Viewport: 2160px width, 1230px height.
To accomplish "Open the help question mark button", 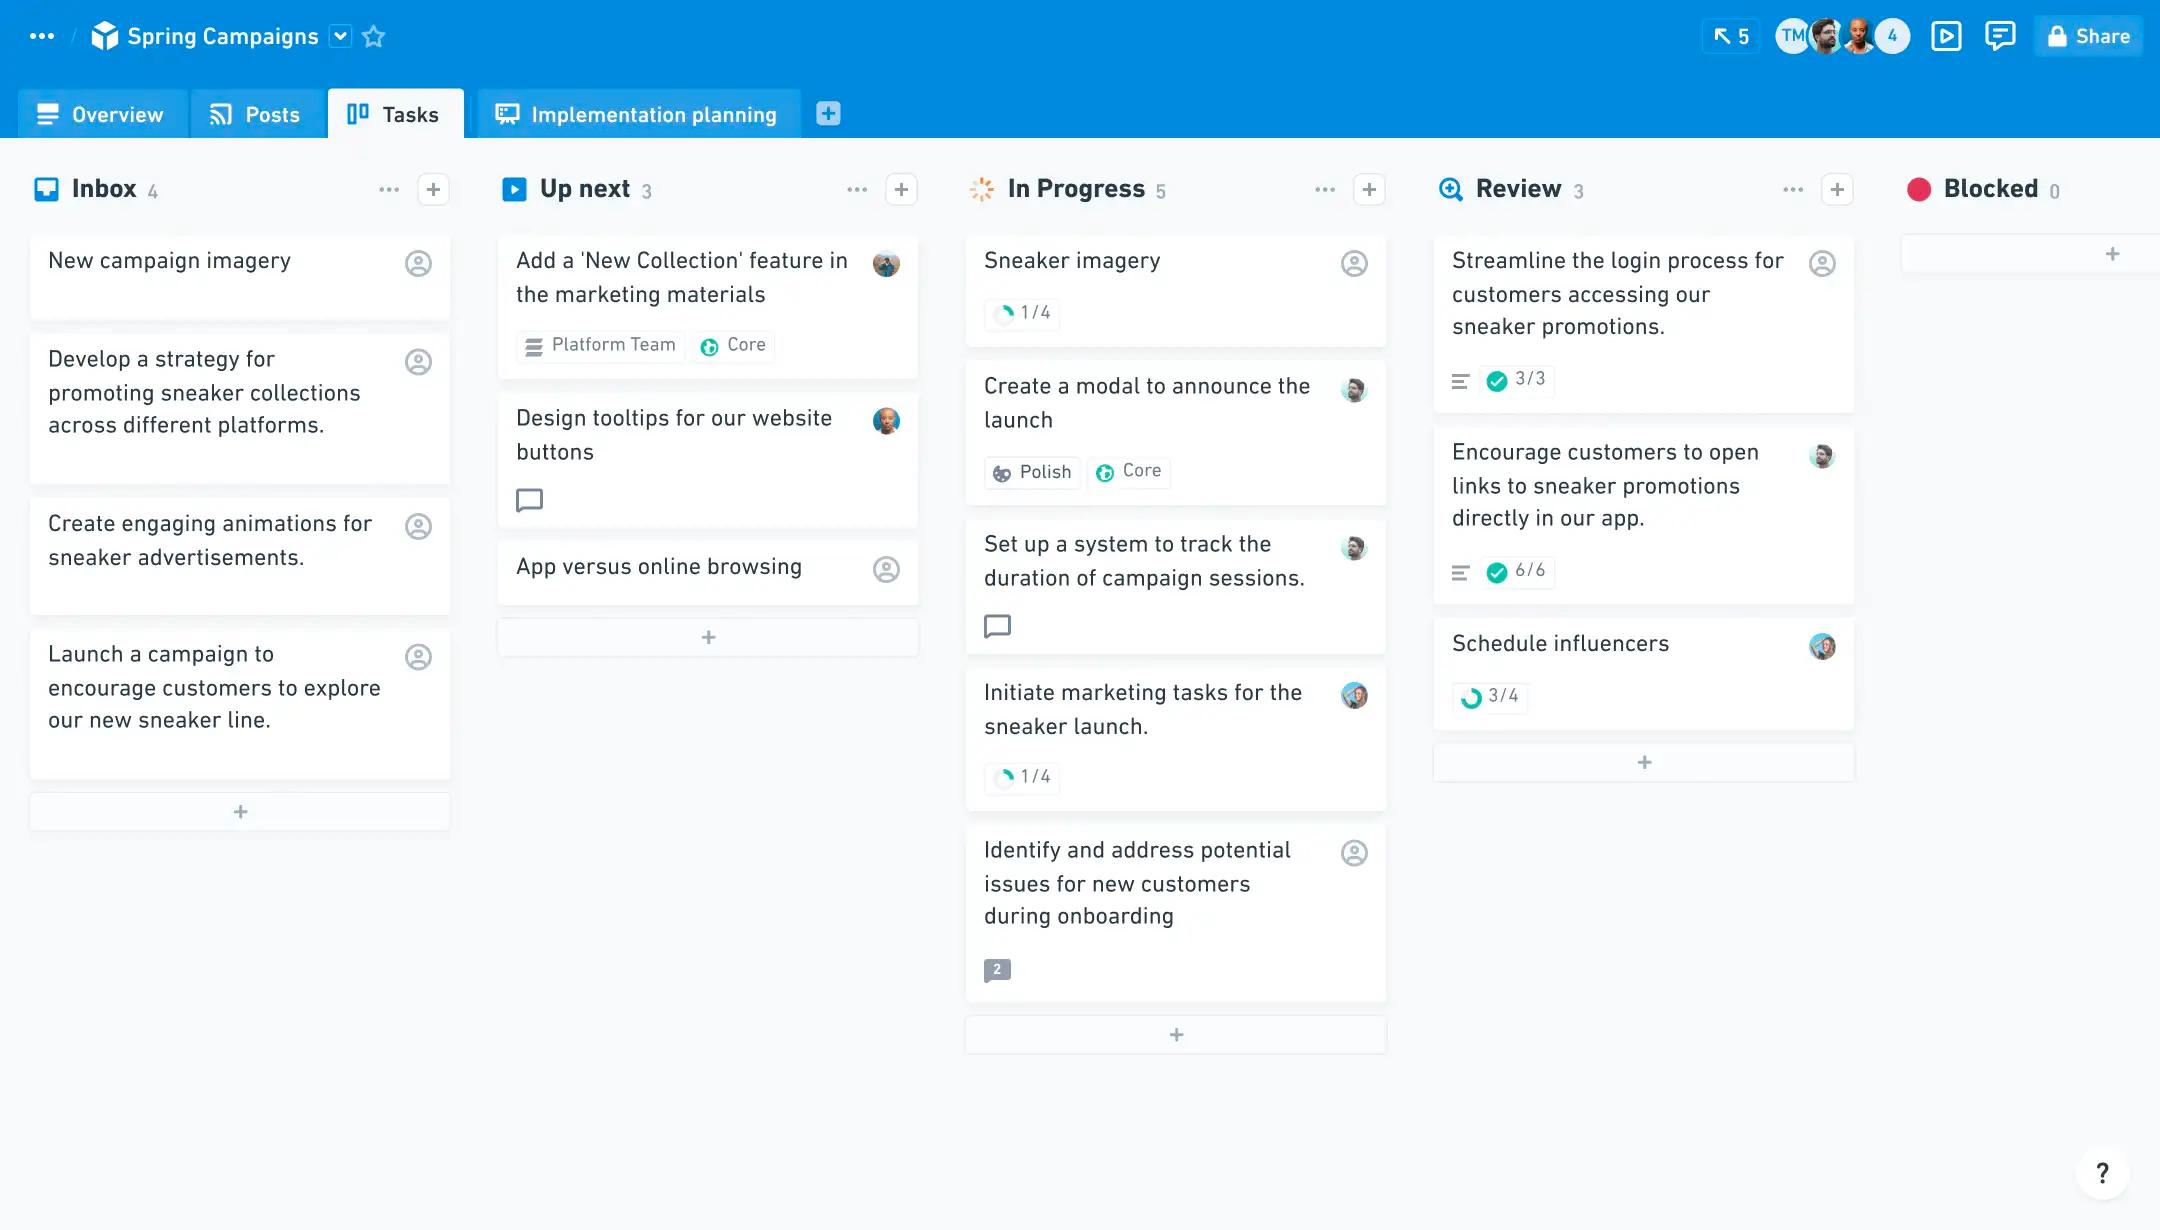I will [2102, 1172].
